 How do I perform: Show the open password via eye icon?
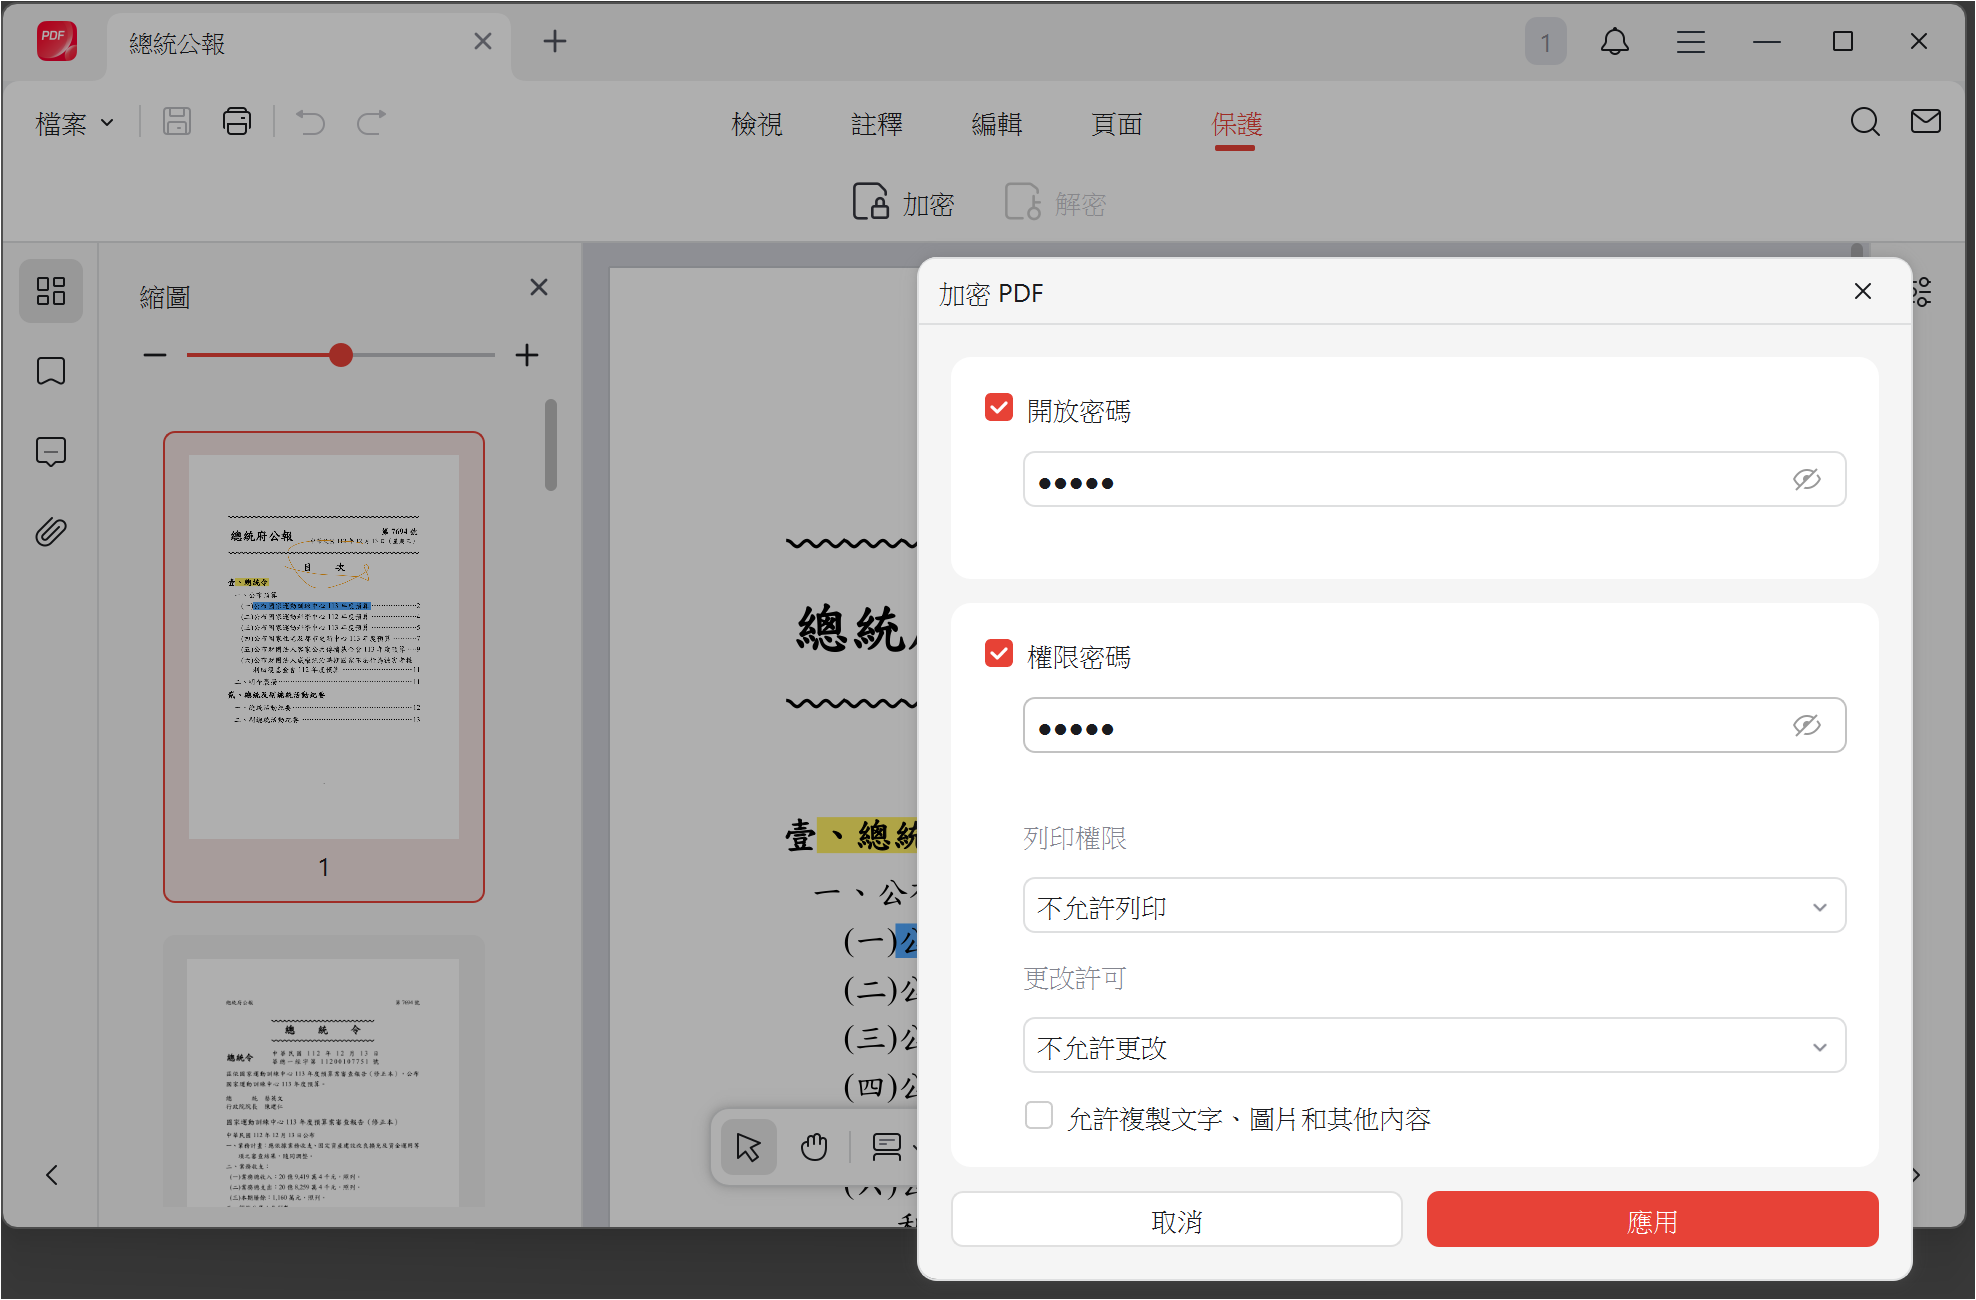(1806, 480)
